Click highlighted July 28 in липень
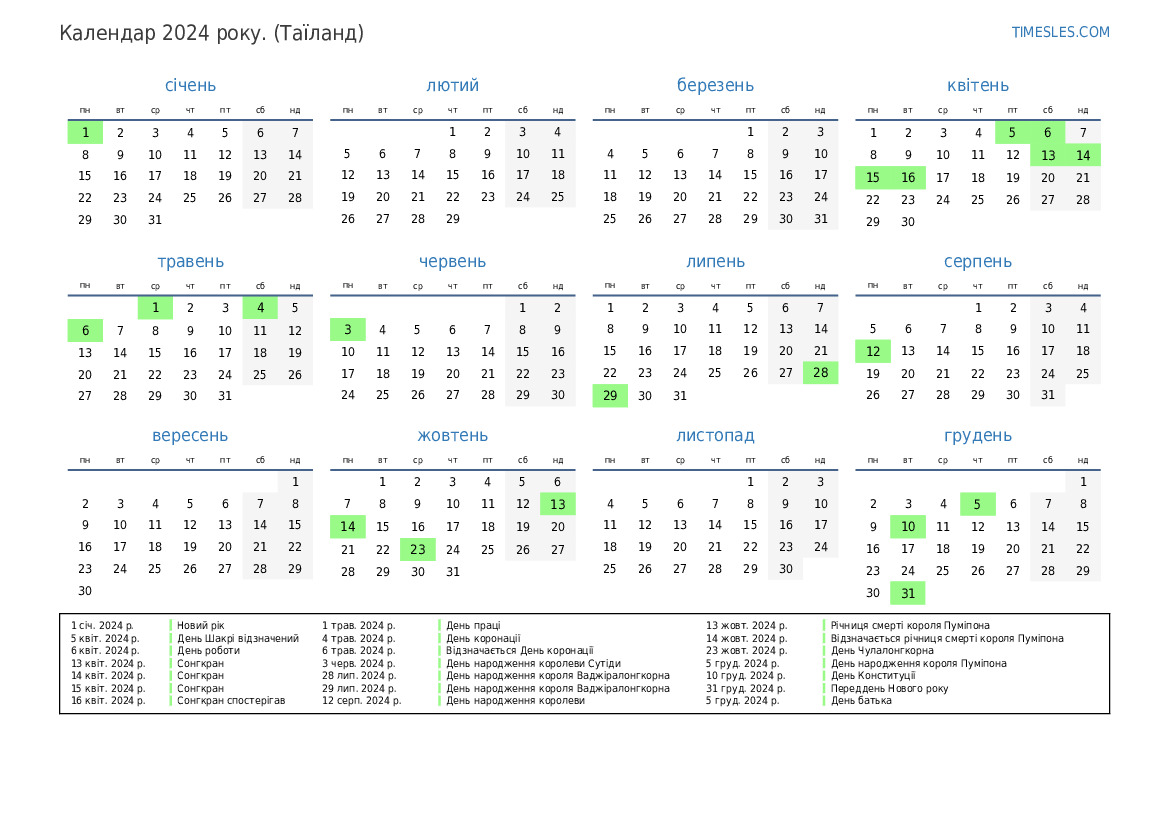Screen dimensions: 1169x827 tap(820, 373)
